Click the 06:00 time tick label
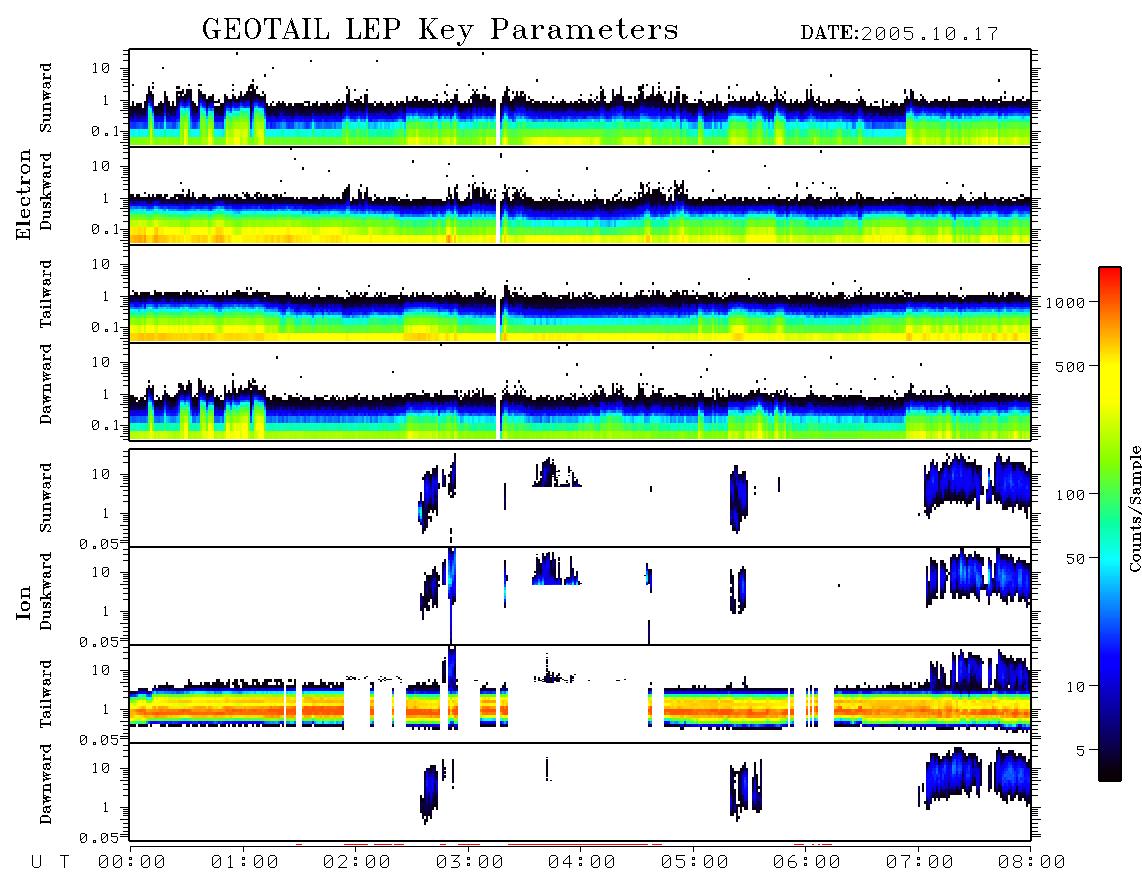1142x880 pixels. pos(807,862)
